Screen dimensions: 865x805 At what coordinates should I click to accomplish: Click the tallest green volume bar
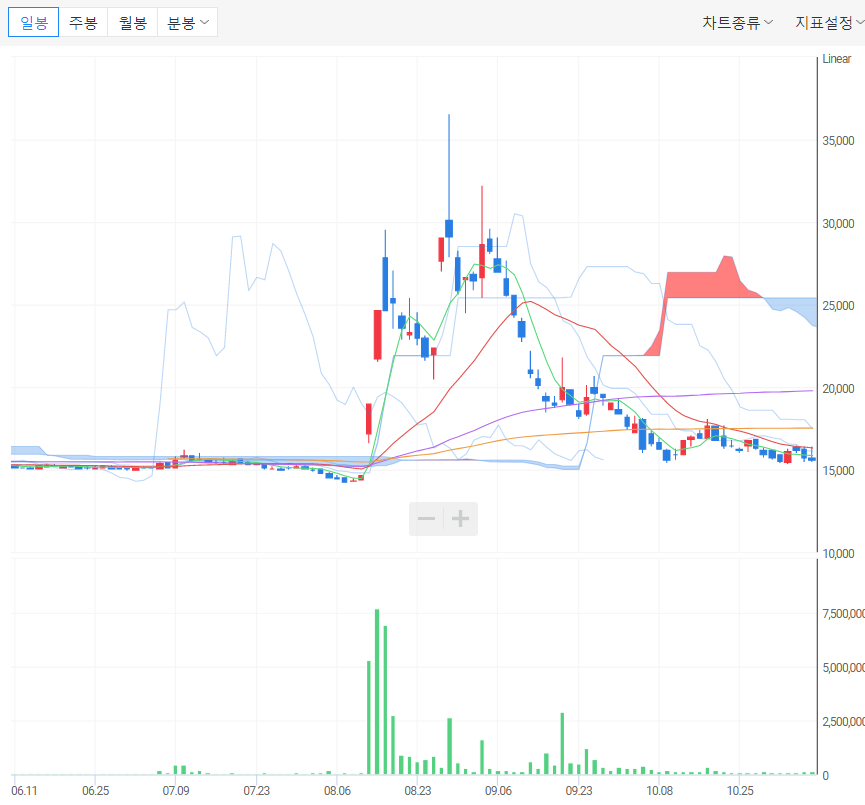click(377, 692)
